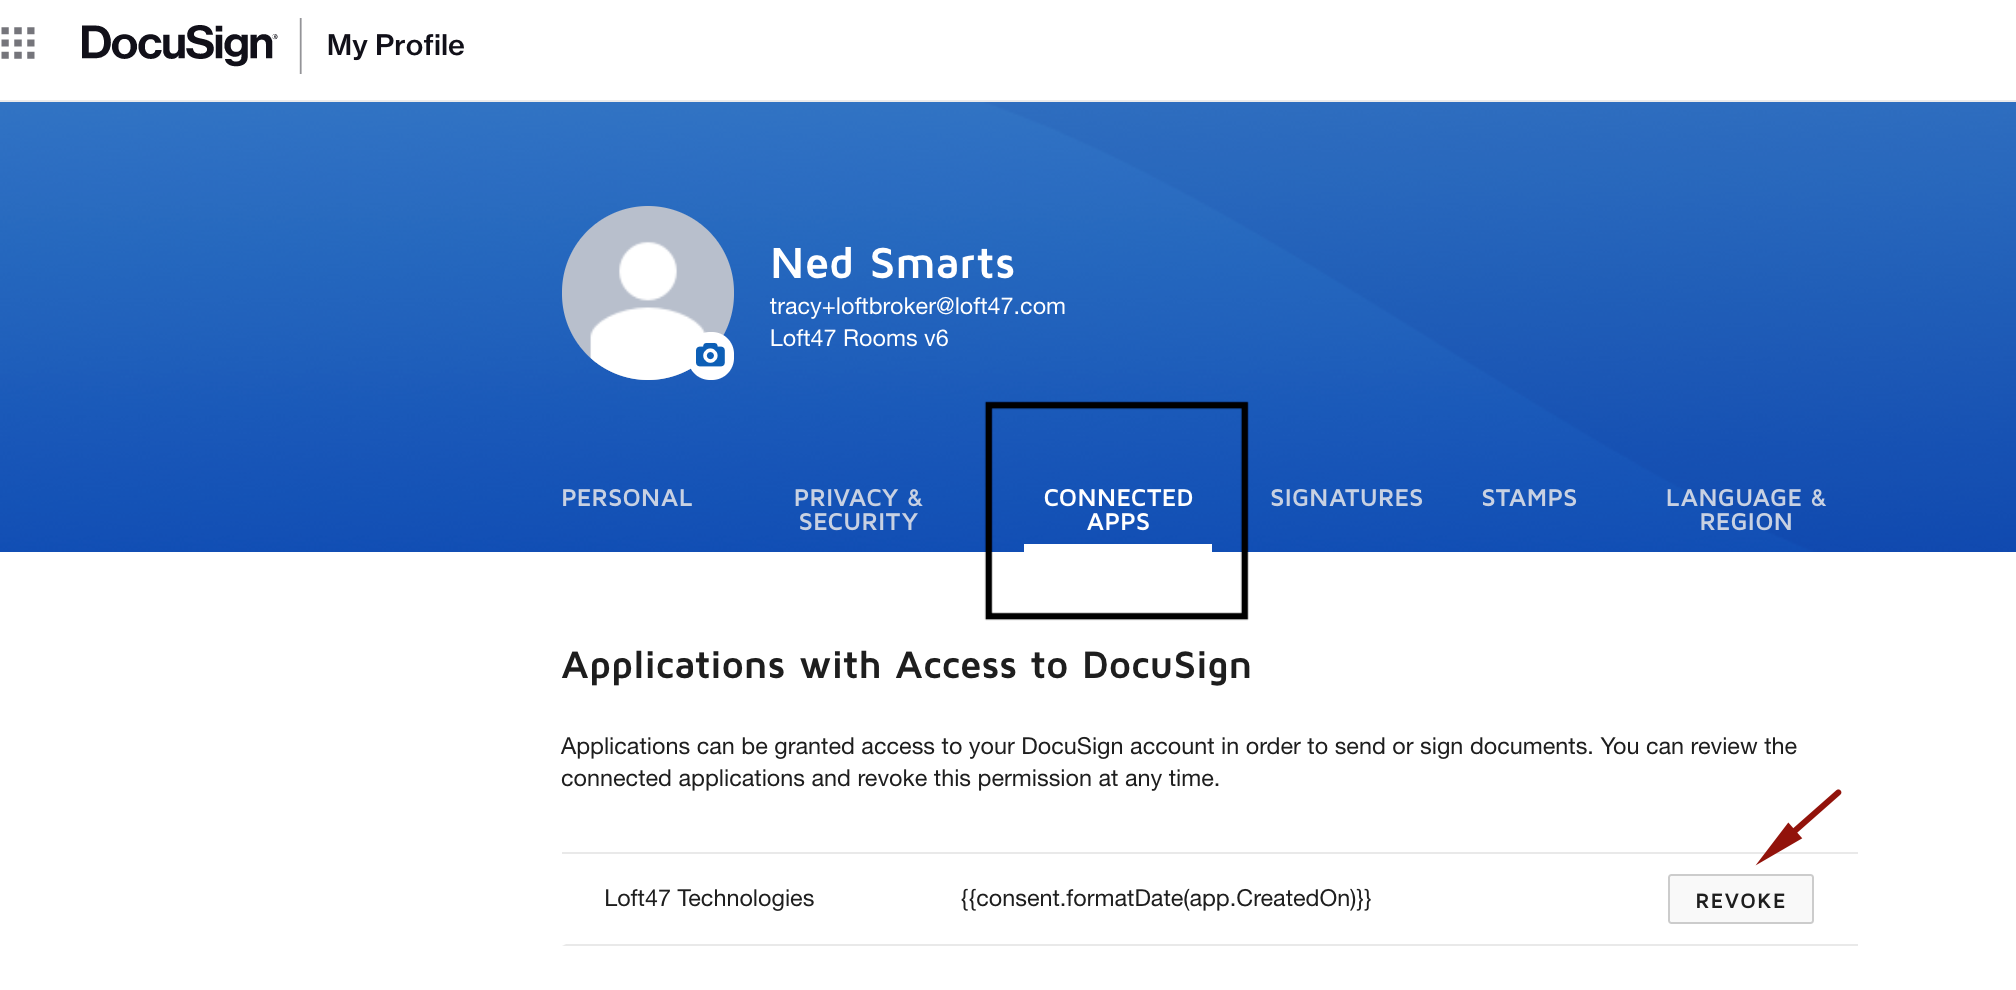Screen dimensions: 2016x990
Task: Click the Loft47 Technologies app name
Action: (709, 898)
